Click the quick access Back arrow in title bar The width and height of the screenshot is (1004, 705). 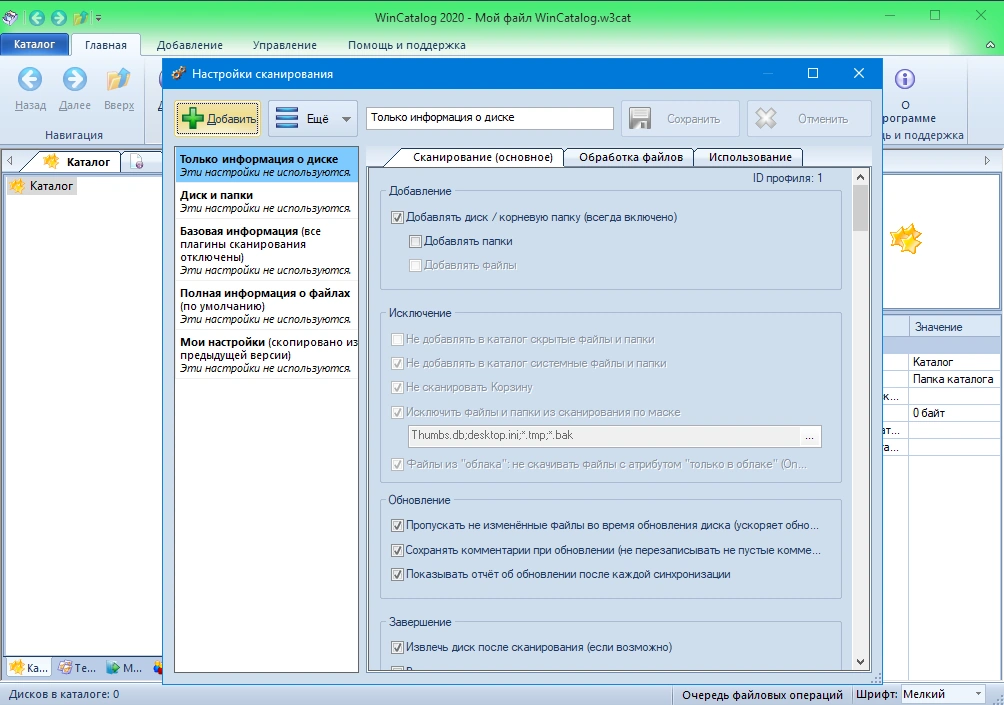pyautogui.click(x=37, y=17)
